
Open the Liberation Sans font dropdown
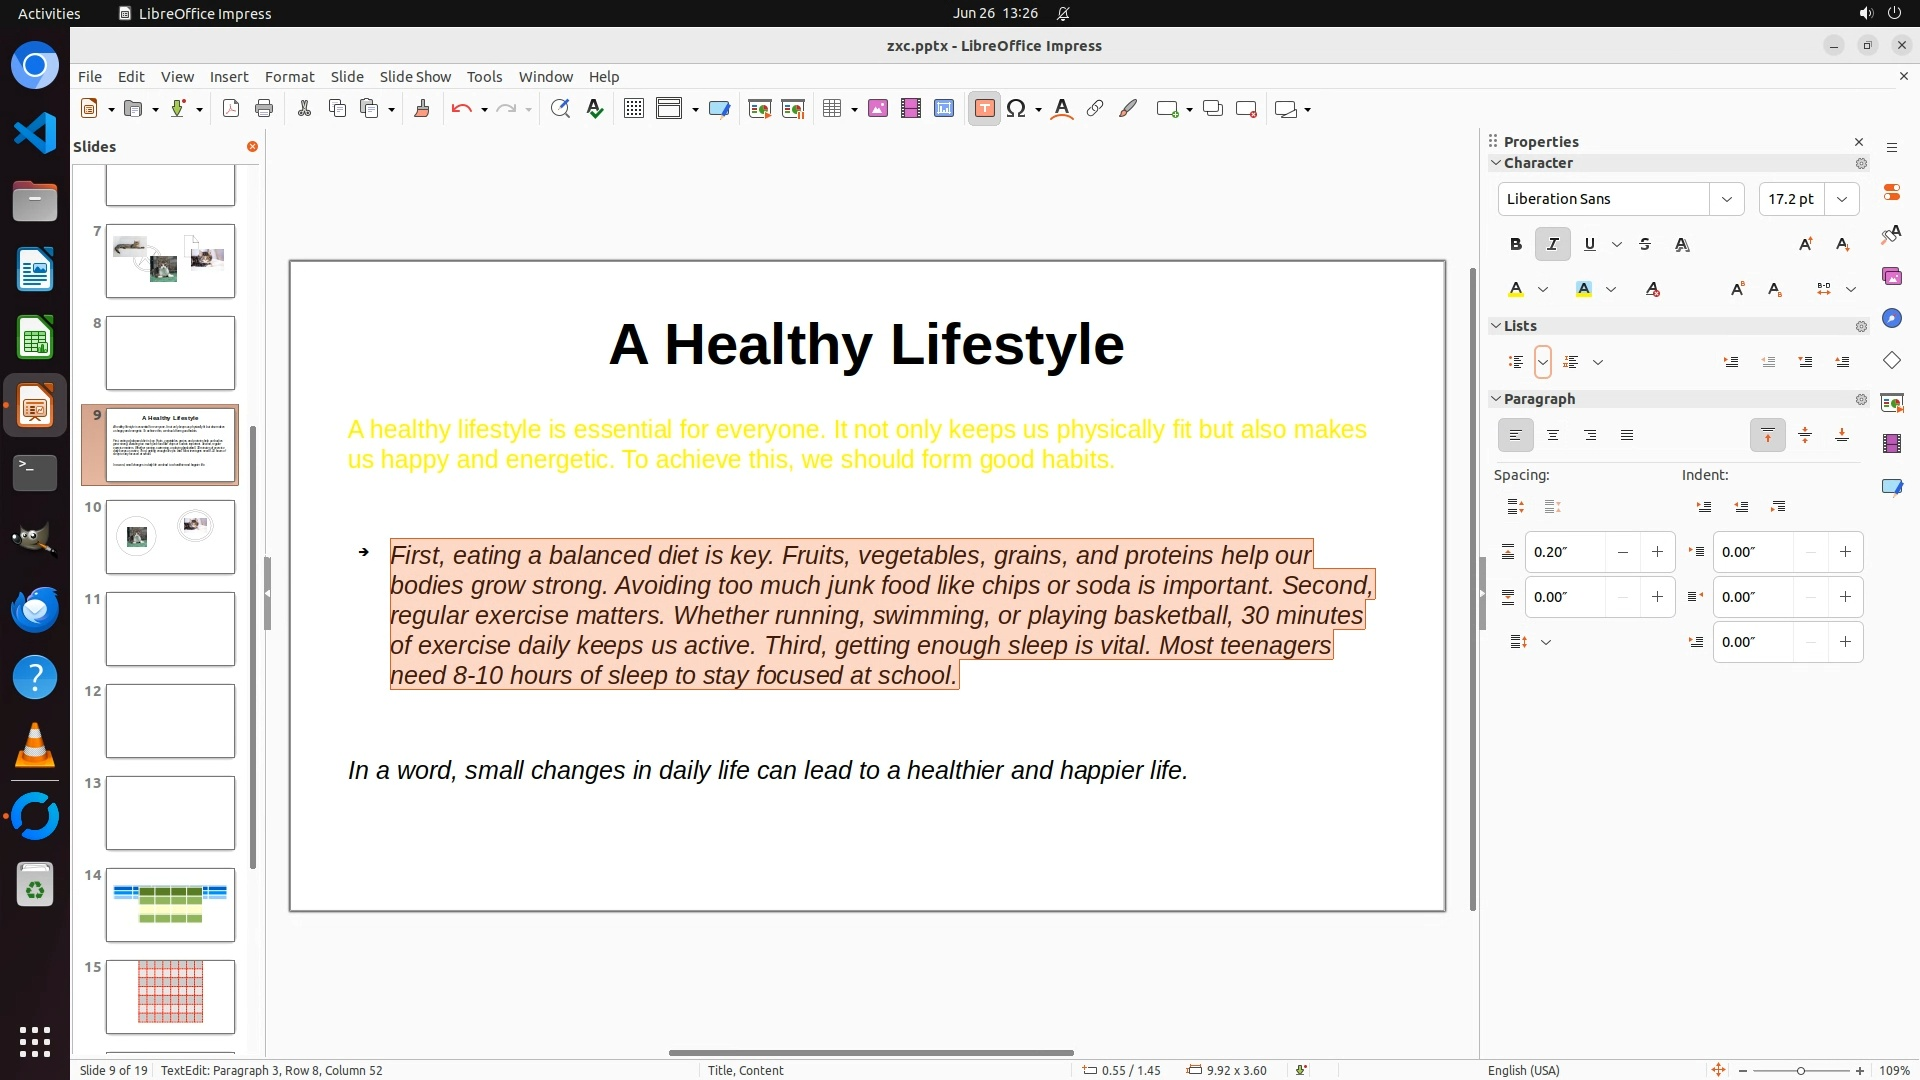[x=1726, y=199]
